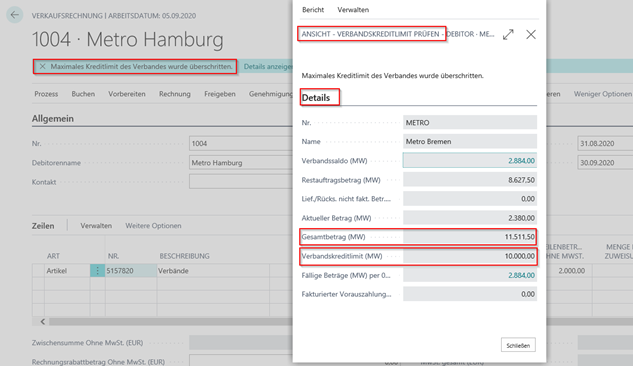Click the Nr. field with 1004
This screenshot has height=366, width=633.
point(241,144)
